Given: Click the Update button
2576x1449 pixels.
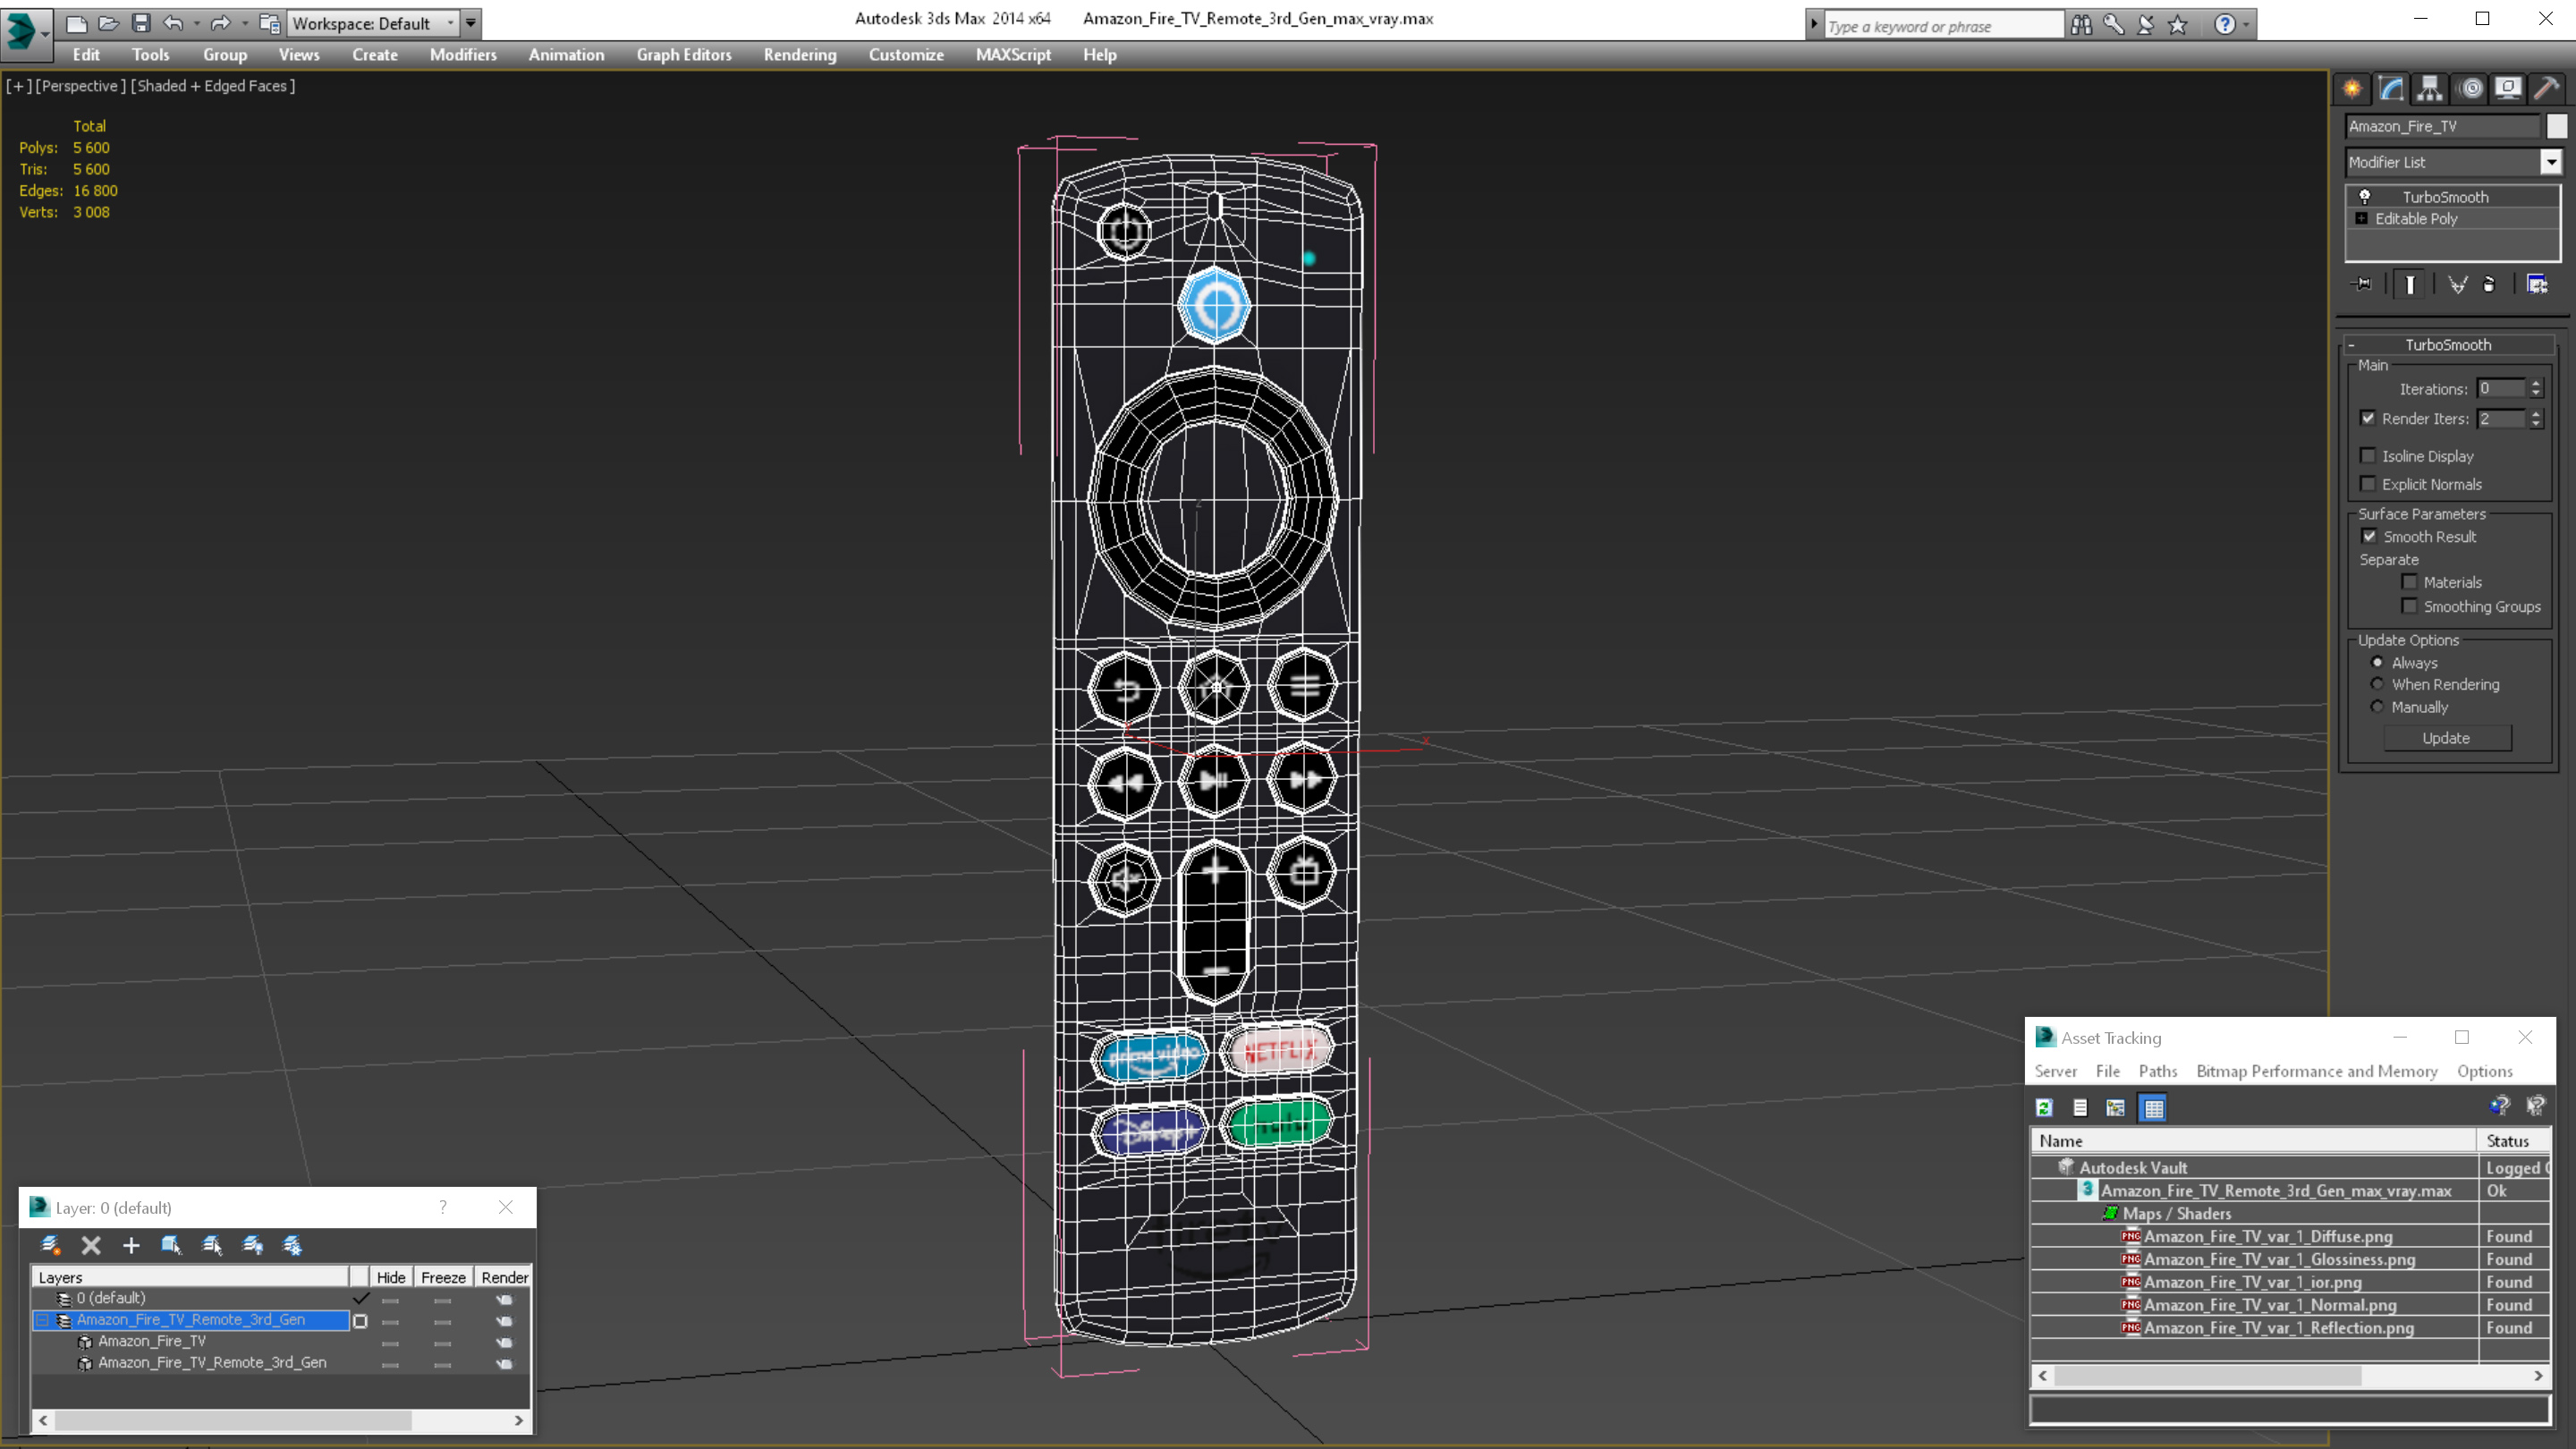Looking at the screenshot, I should pyautogui.click(x=2446, y=738).
